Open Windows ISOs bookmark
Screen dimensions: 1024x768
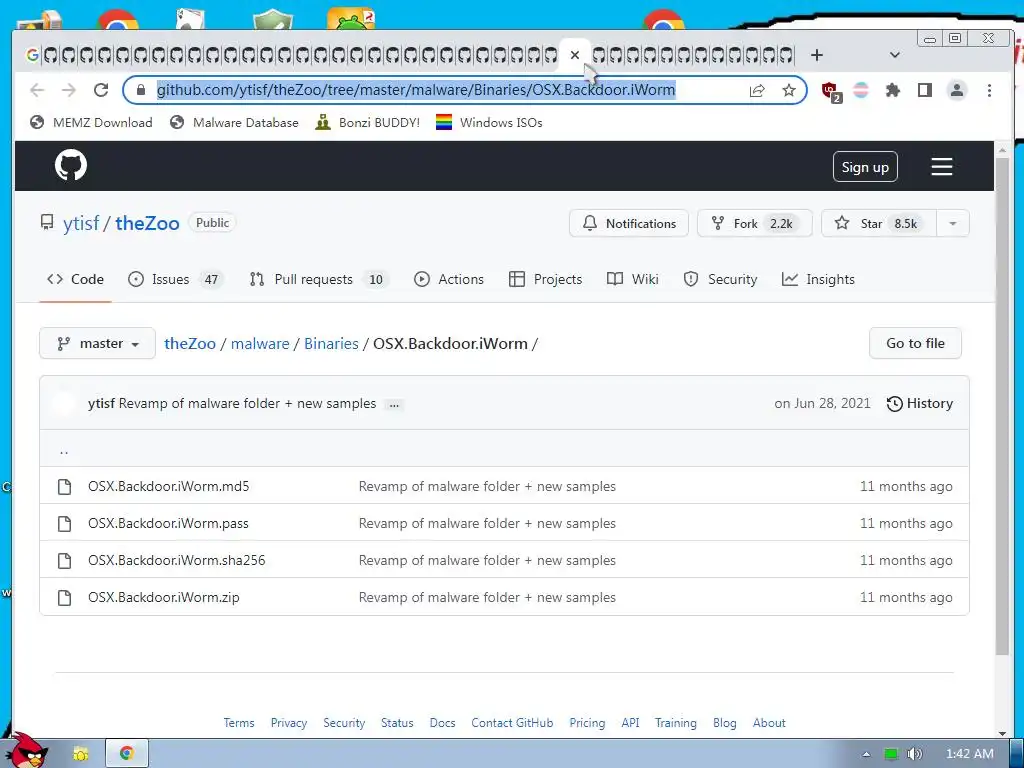pos(489,123)
